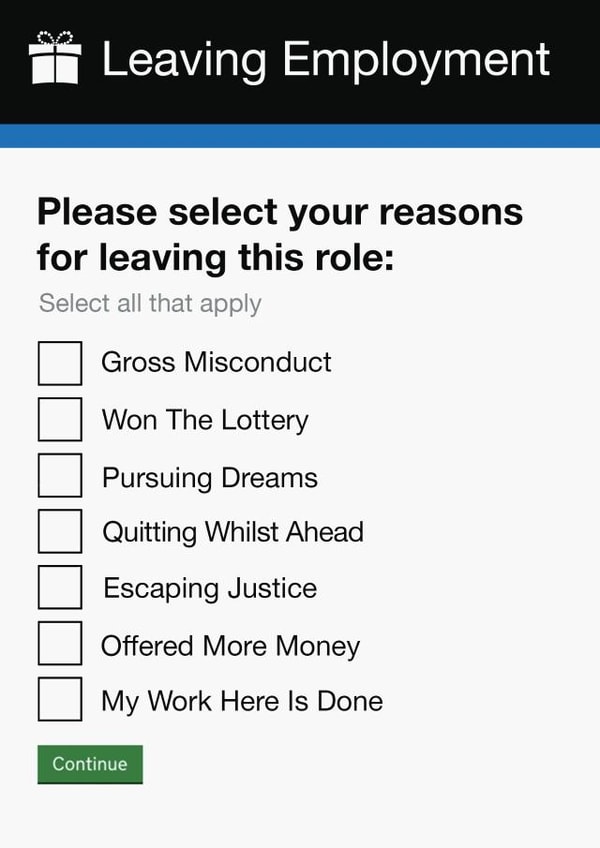Check the Won The Lottery checkbox

point(59,419)
